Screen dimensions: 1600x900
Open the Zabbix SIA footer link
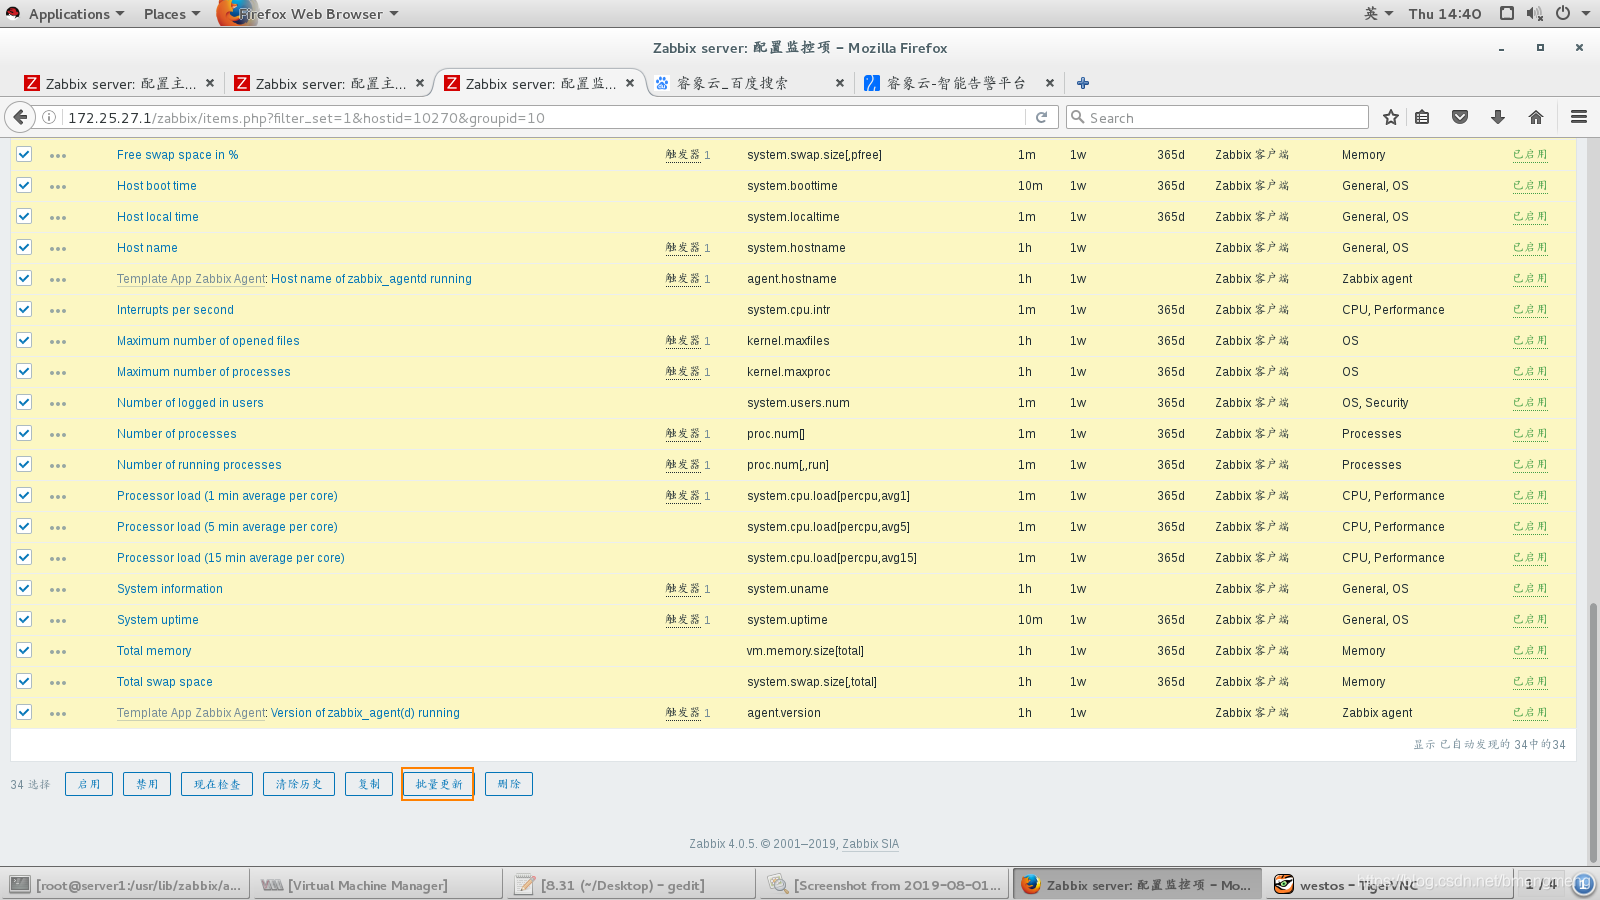click(870, 844)
